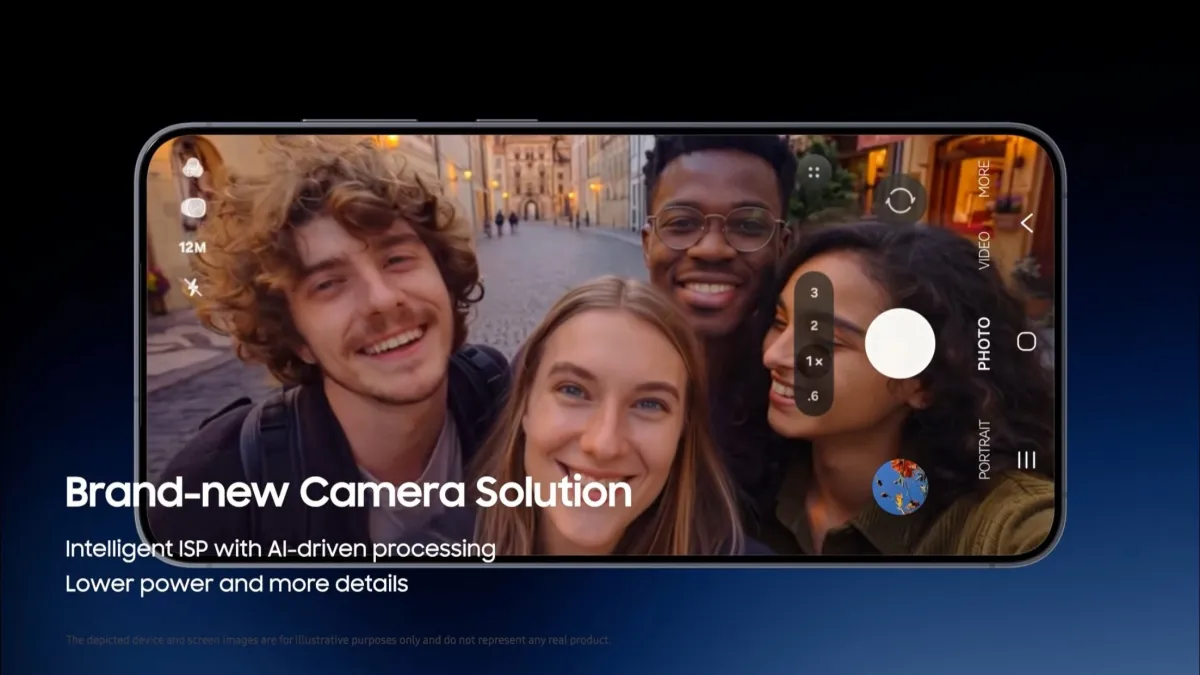
Task: Choose .6 ultra-wide zoom
Action: coord(814,397)
